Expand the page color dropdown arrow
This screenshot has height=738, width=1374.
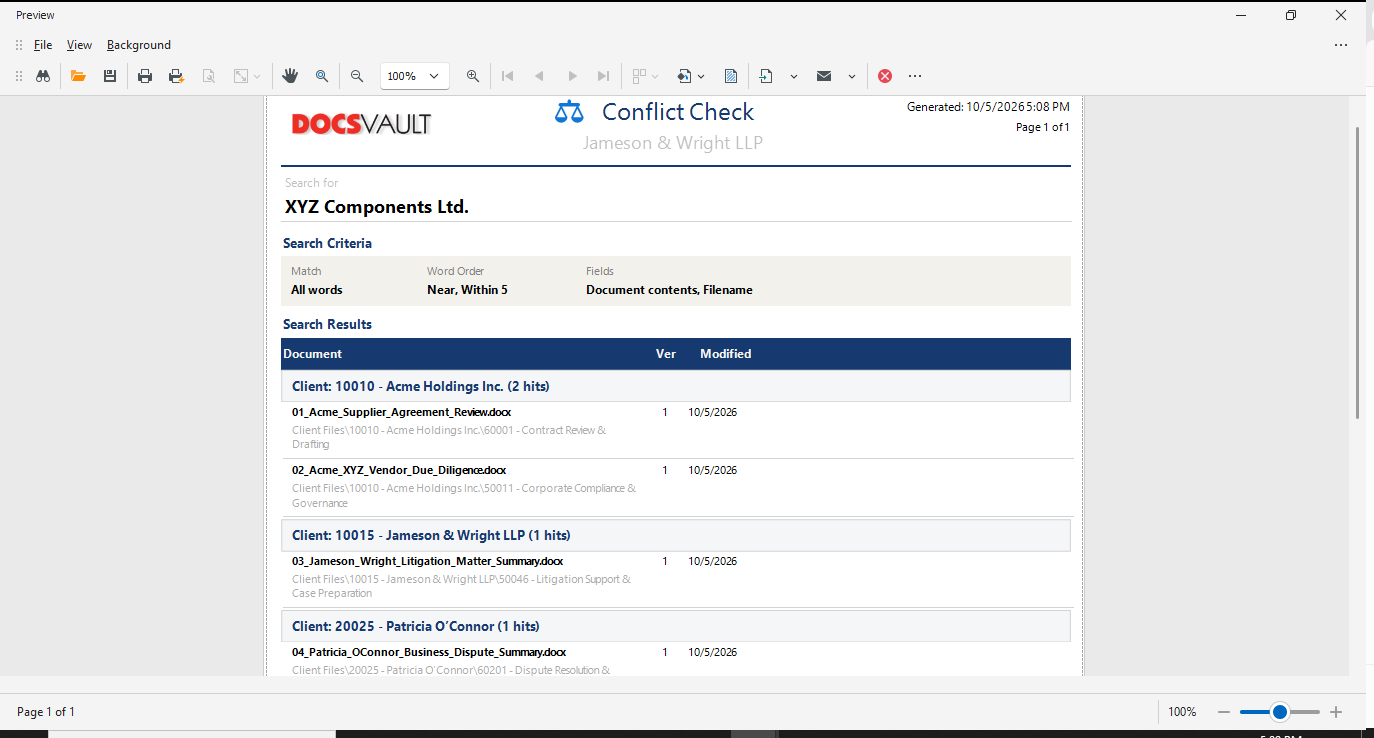[701, 76]
